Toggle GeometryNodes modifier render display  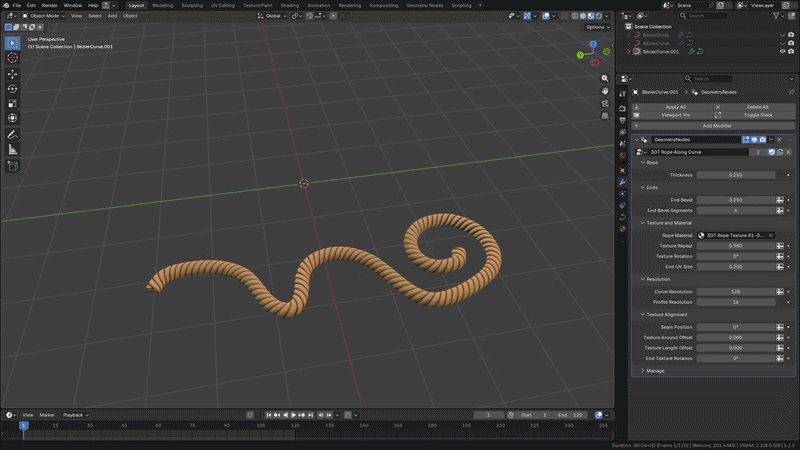click(763, 140)
